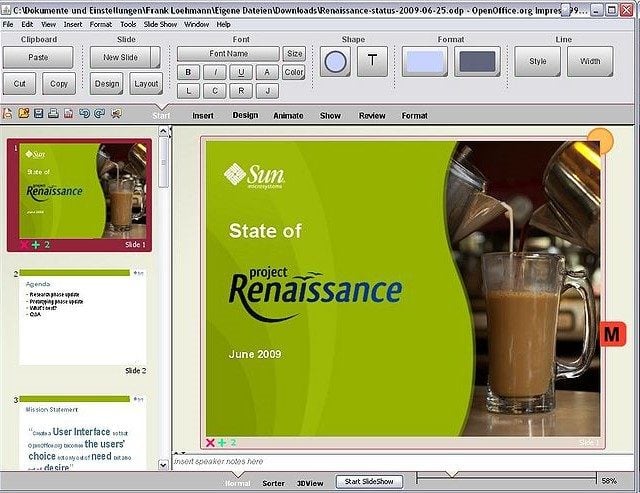Viewport: 640px width, 493px height.
Task: Click the save icon in quick toolbar
Action: pyautogui.click(x=38, y=114)
